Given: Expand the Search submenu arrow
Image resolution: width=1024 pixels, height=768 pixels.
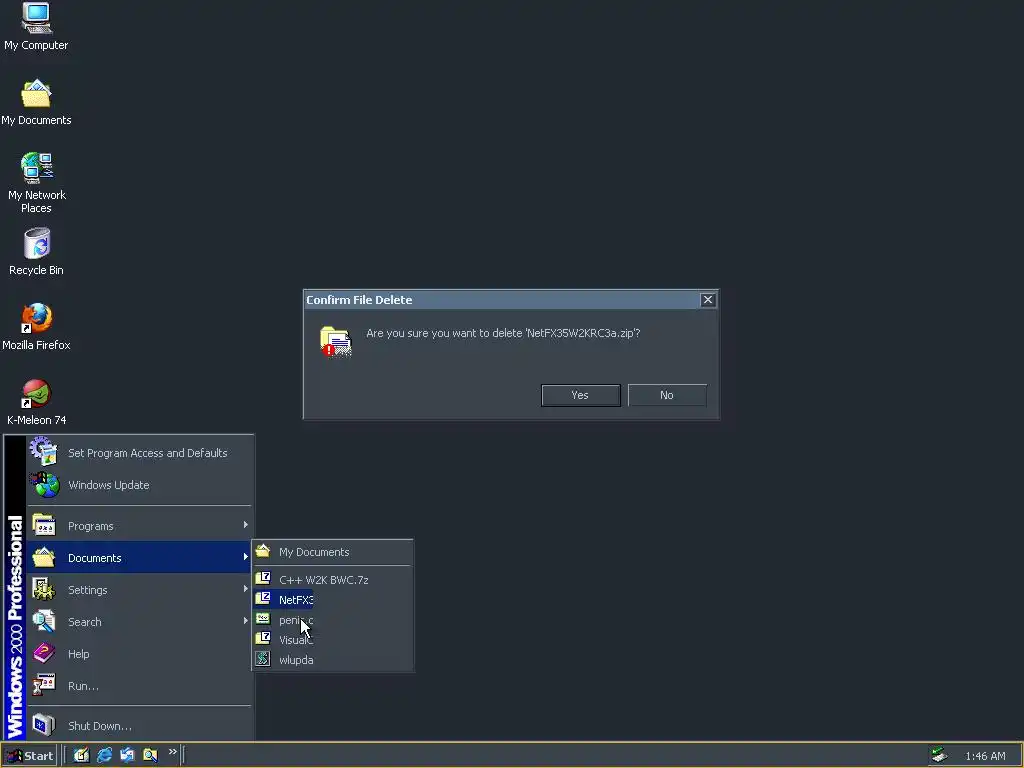Looking at the screenshot, I should pos(245,621).
